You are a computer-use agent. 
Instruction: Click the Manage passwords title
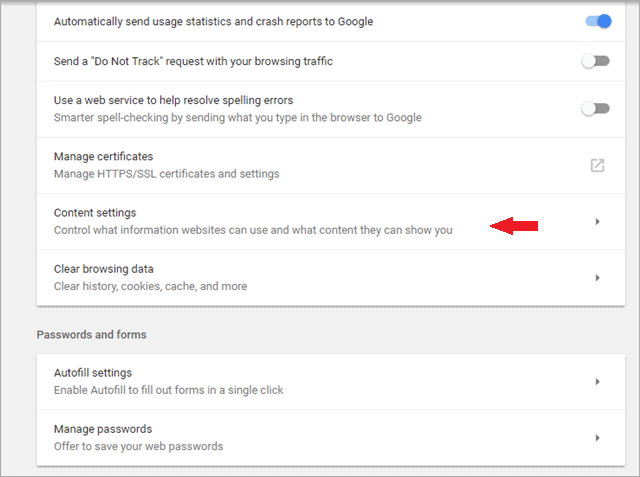click(101, 429)
